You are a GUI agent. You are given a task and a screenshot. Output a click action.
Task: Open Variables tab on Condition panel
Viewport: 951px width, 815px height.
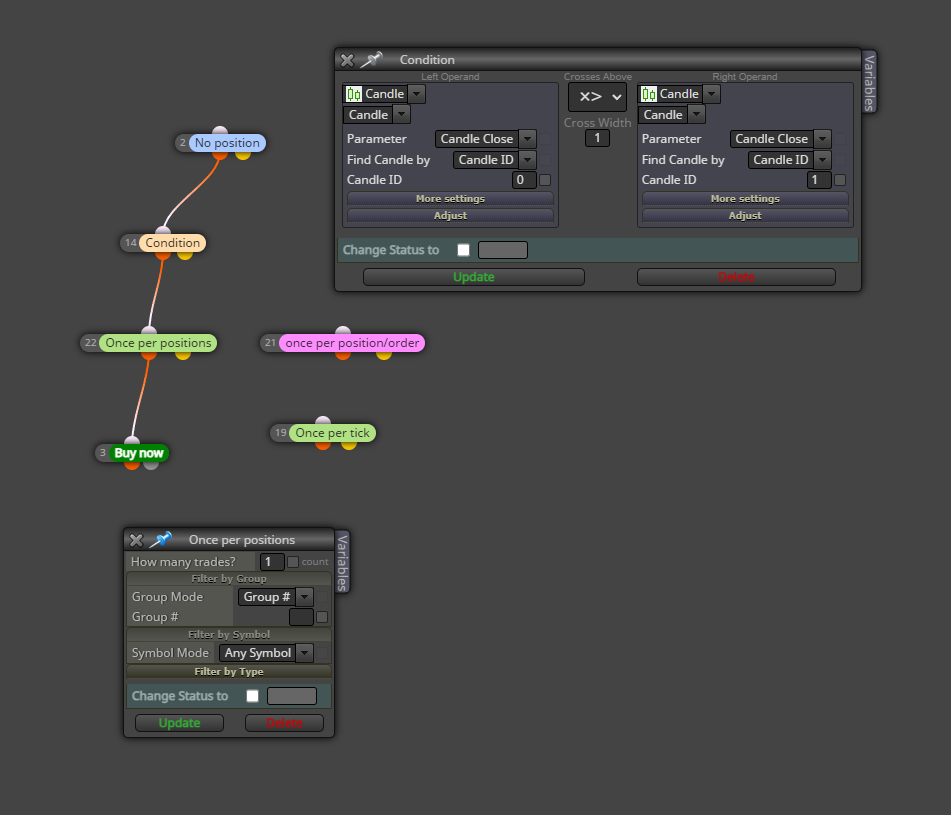click(x=869, y=82)
